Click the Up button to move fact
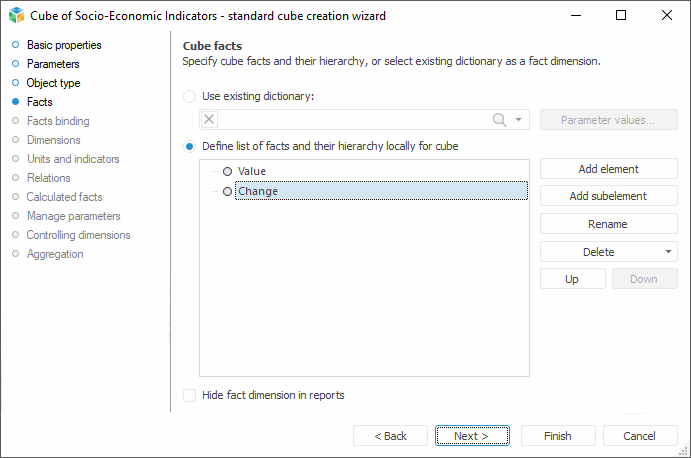The width and height of the screenshot is (691, 458). [x=572, y=279]
